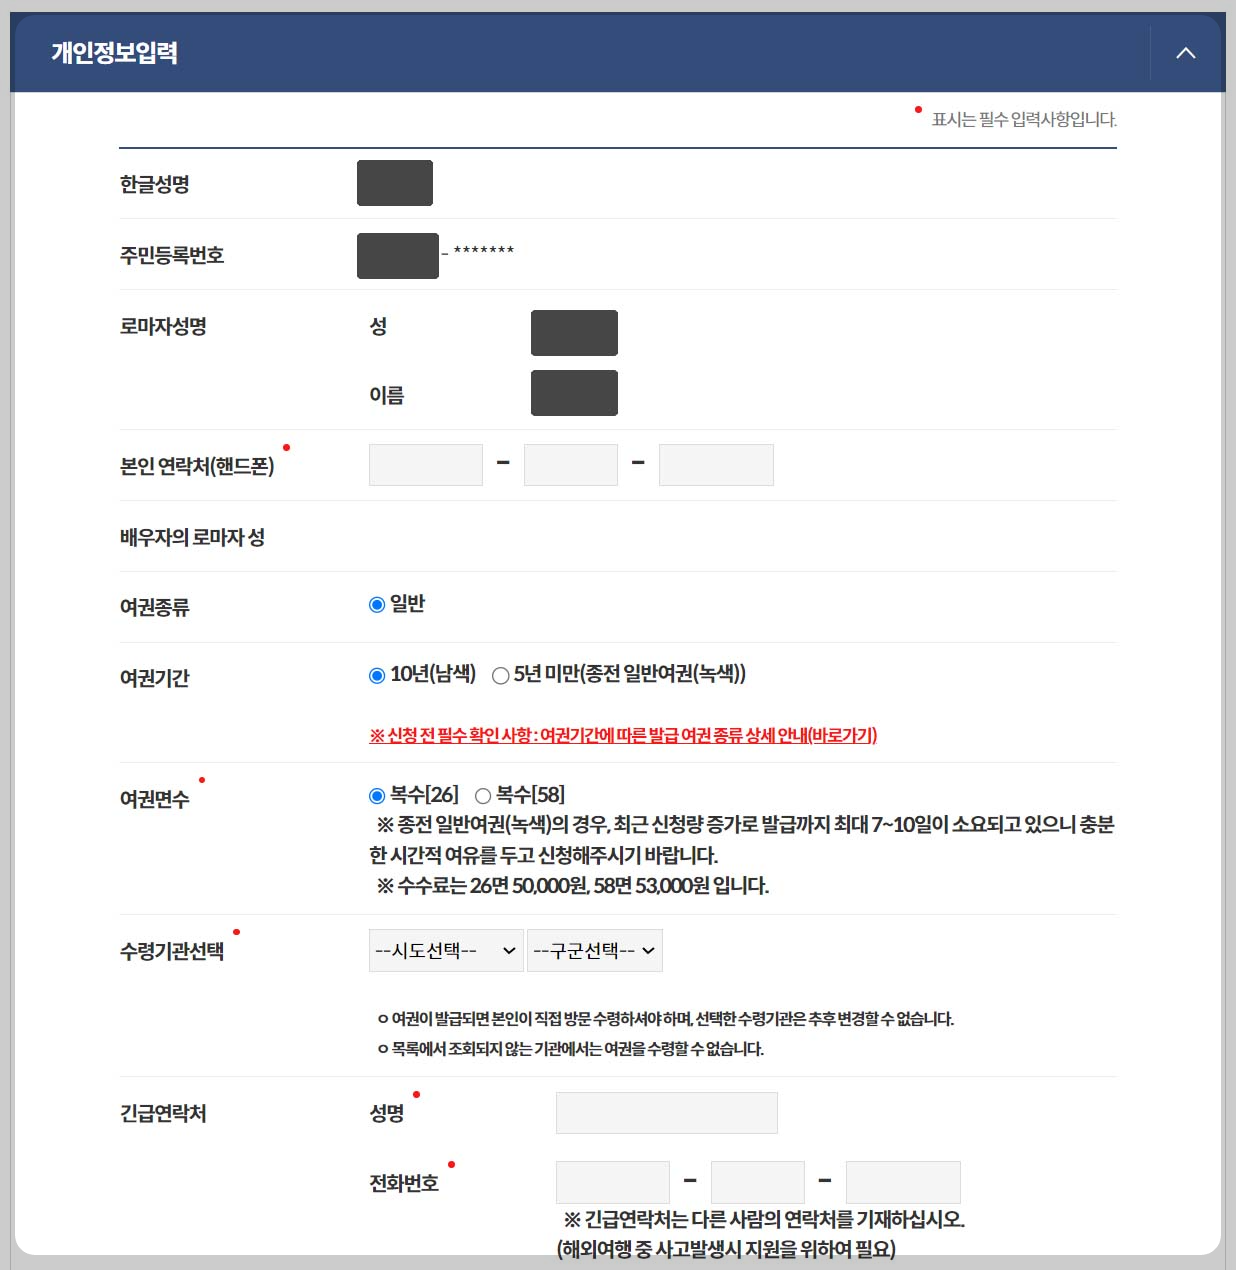The image size is (1236, 1270).
Task: Click the romanized surname 성 box
Action: pyautogui.click(x=574, y=332)
